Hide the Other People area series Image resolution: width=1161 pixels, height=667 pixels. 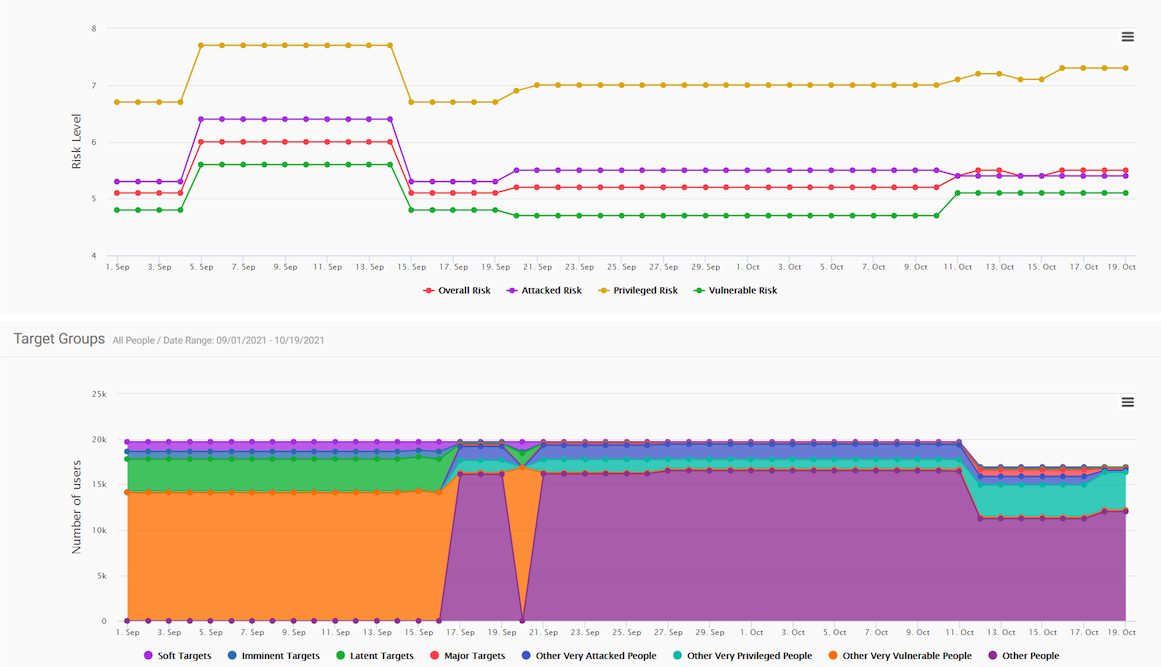pos(1023,656)
